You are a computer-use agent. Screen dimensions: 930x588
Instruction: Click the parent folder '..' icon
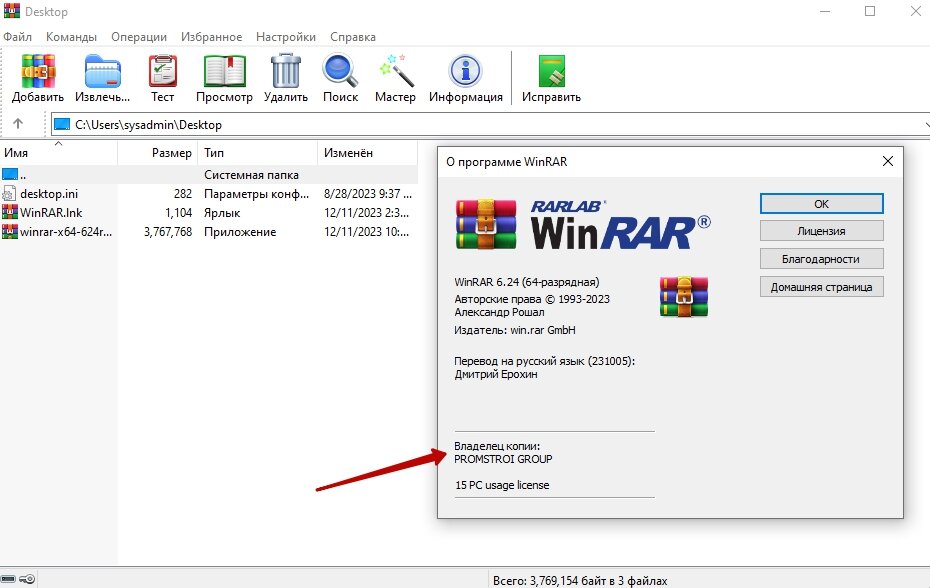[x=10, y=174]
